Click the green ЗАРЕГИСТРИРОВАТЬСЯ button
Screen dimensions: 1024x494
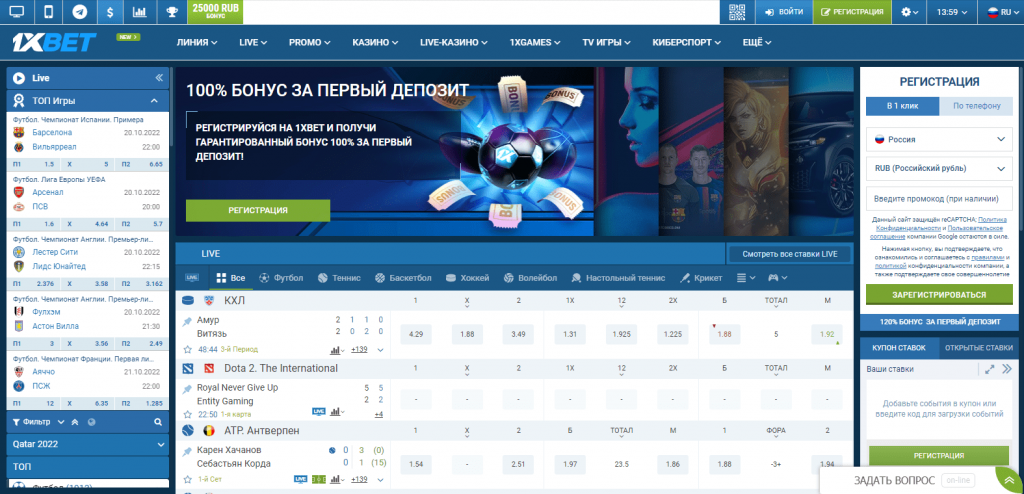click(939, 295)
